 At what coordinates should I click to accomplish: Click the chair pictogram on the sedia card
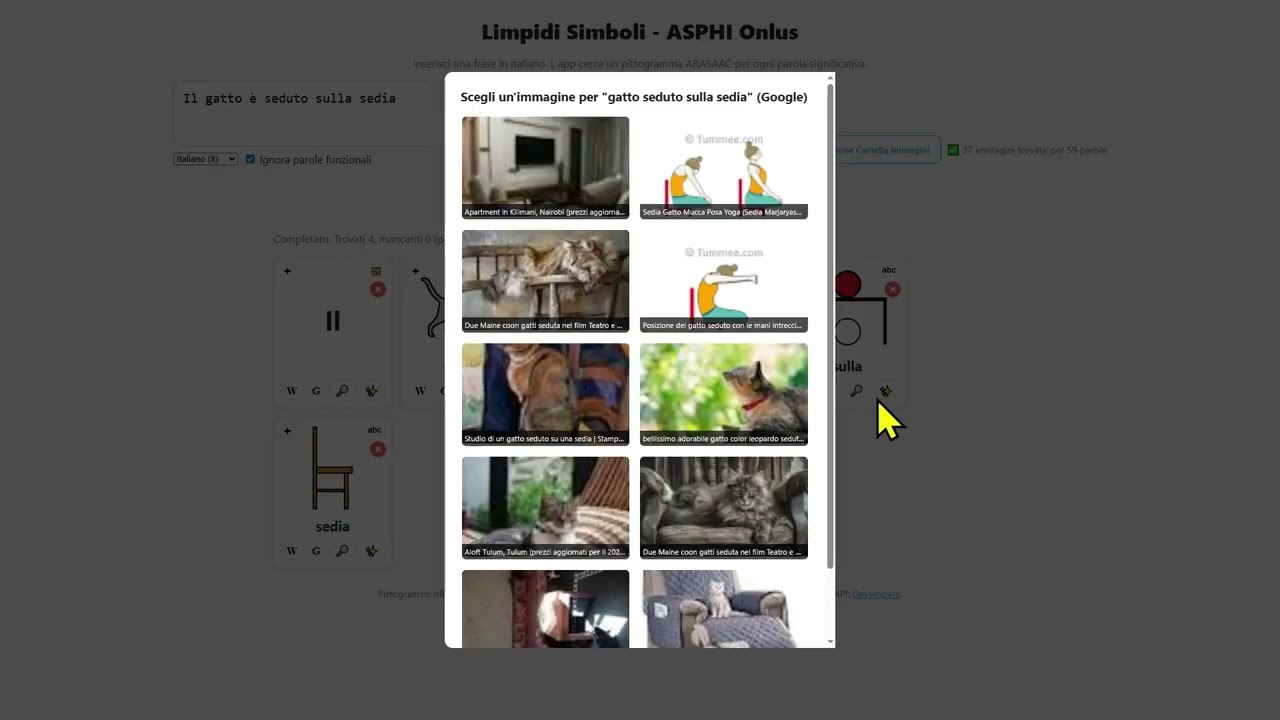click(332, 469)
